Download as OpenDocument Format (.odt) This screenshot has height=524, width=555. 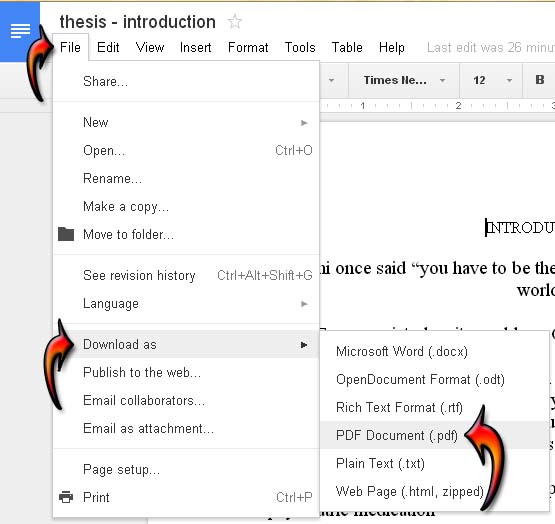coord(434,380)
